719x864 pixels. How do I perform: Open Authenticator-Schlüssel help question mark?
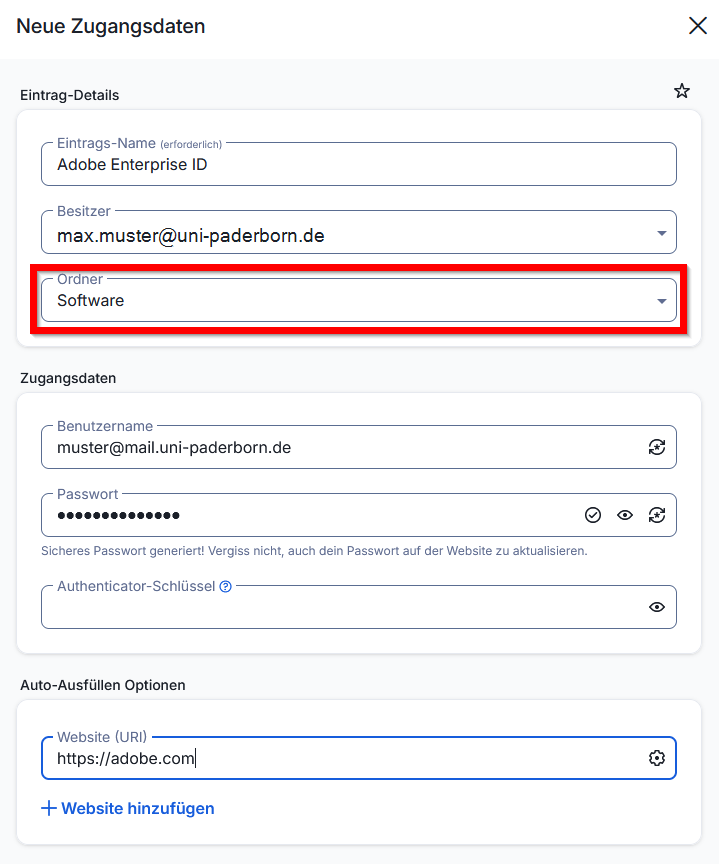point(226,587)
